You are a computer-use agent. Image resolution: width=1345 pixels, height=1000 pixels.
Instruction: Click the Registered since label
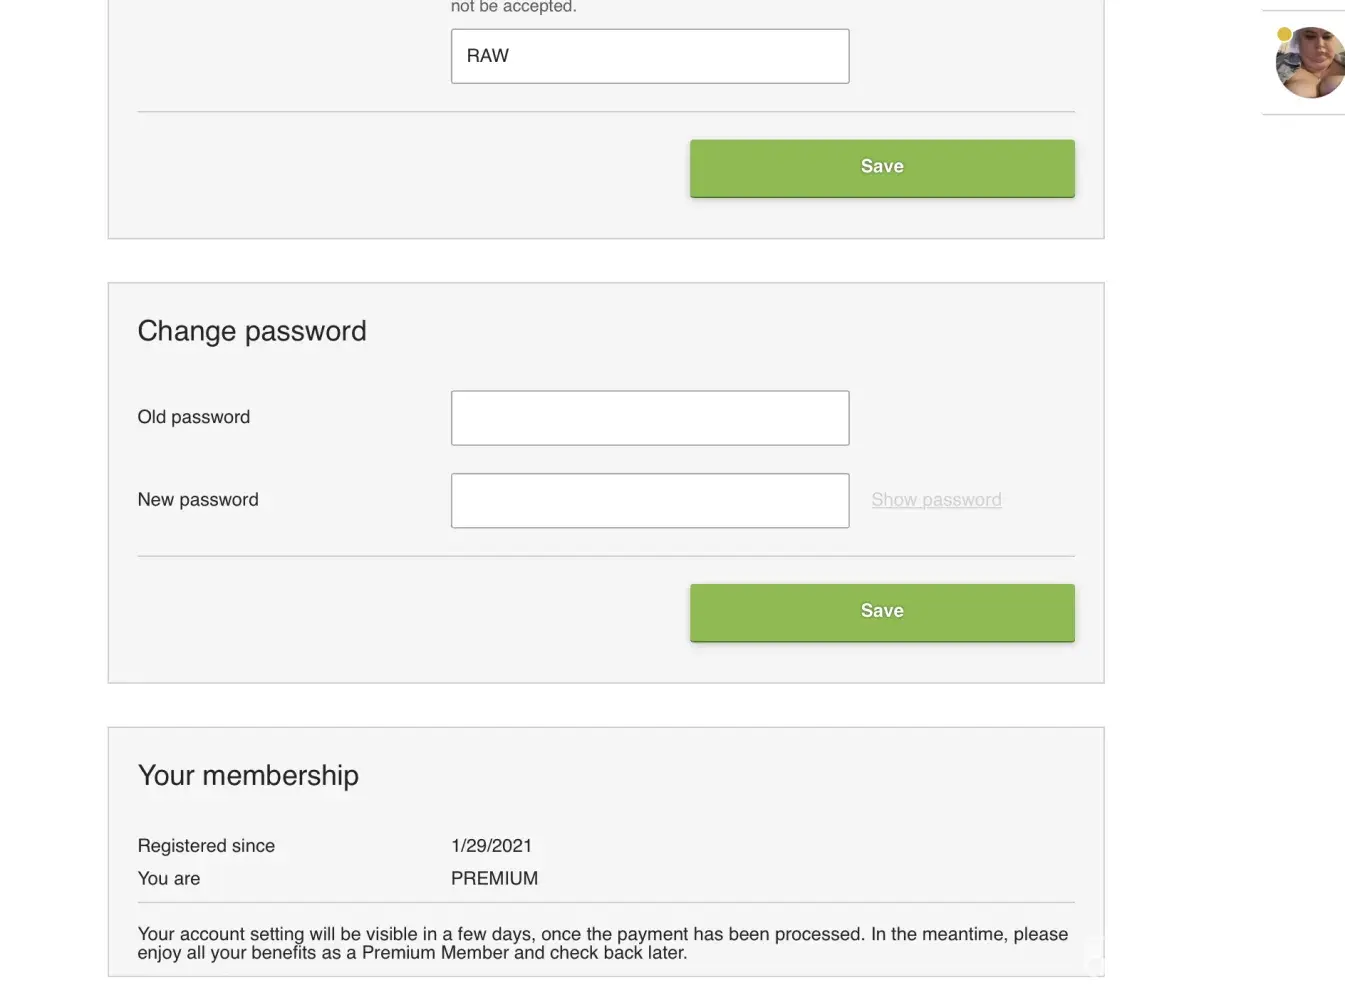tap(206, 846)
